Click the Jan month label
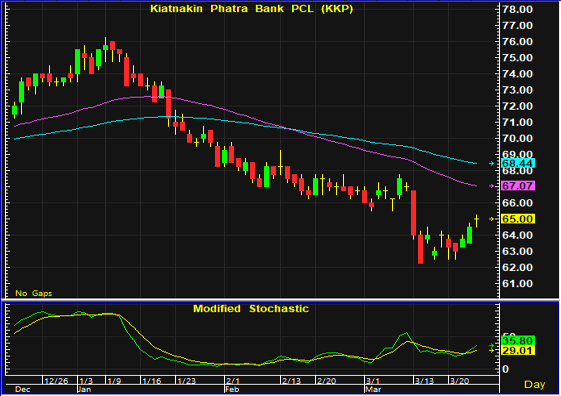Viewport: 561px width, 396px height. point(84,389)
